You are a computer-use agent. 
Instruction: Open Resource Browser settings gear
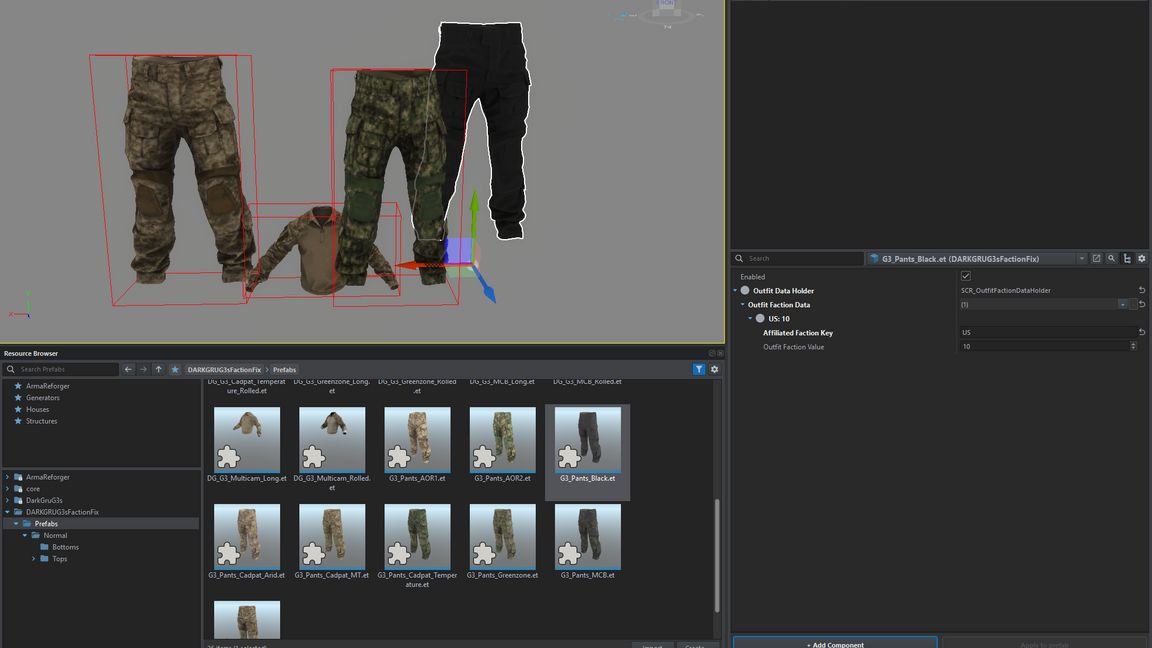[x=714, y=369]
